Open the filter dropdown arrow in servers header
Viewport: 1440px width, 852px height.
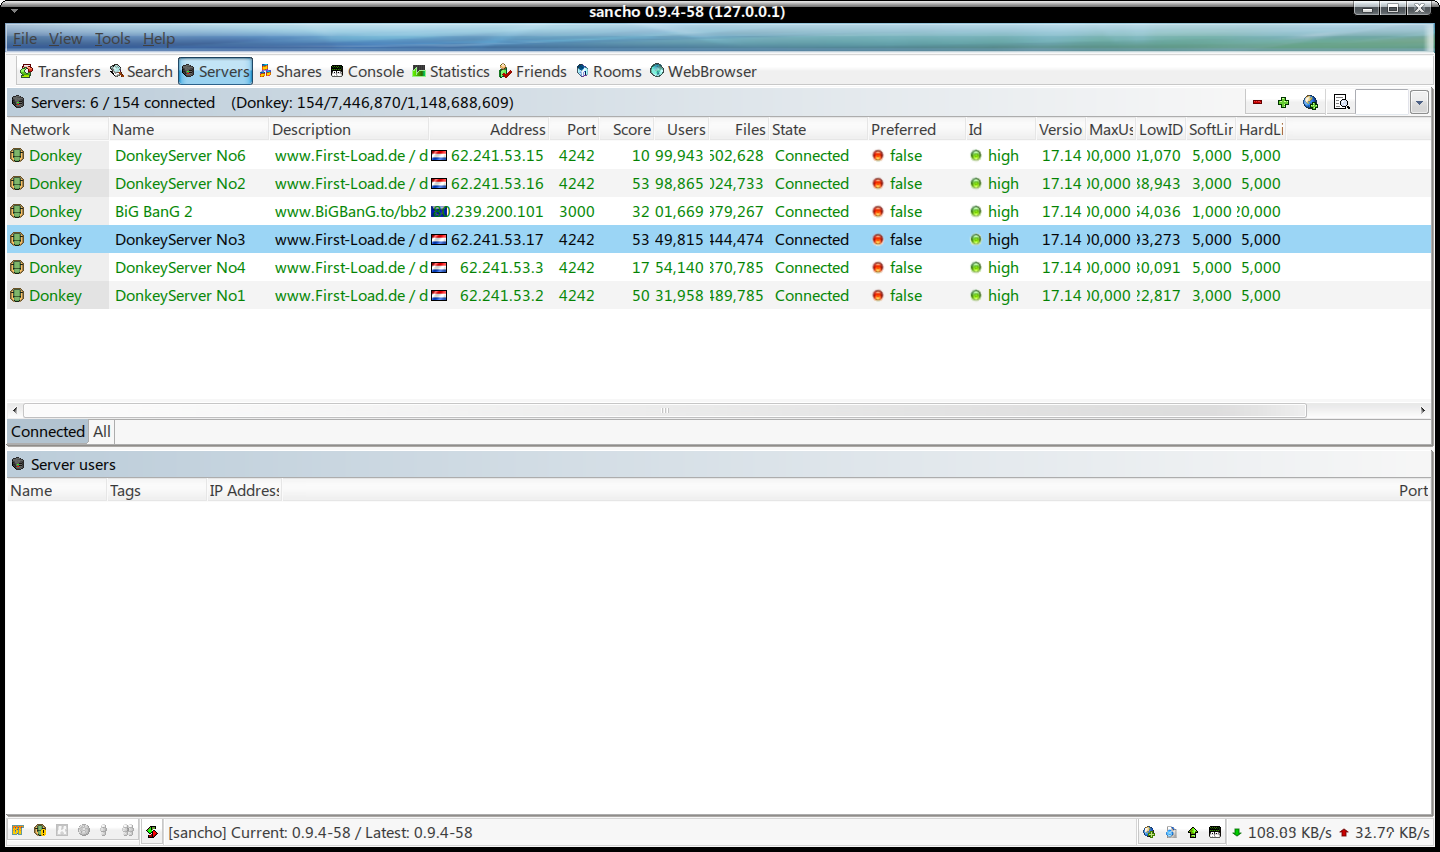click(x=1419, y=102)
